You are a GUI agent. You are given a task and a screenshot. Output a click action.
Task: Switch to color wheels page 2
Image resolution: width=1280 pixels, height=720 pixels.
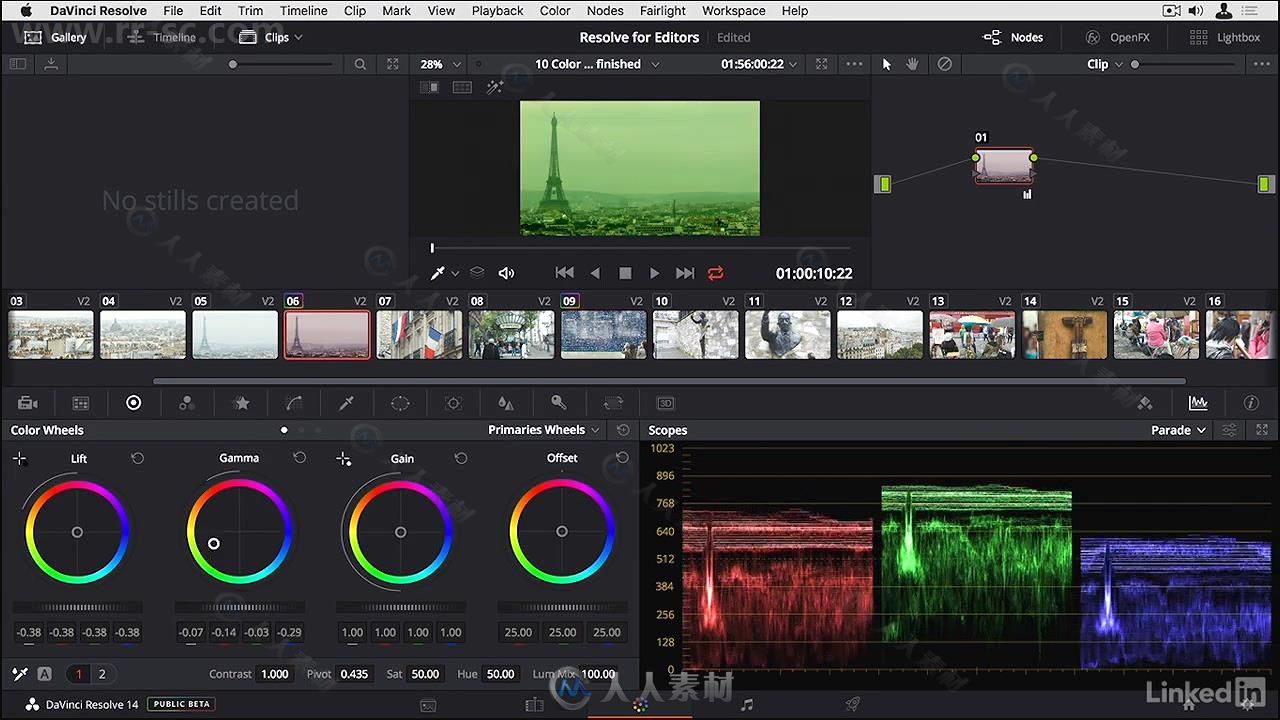101,674
